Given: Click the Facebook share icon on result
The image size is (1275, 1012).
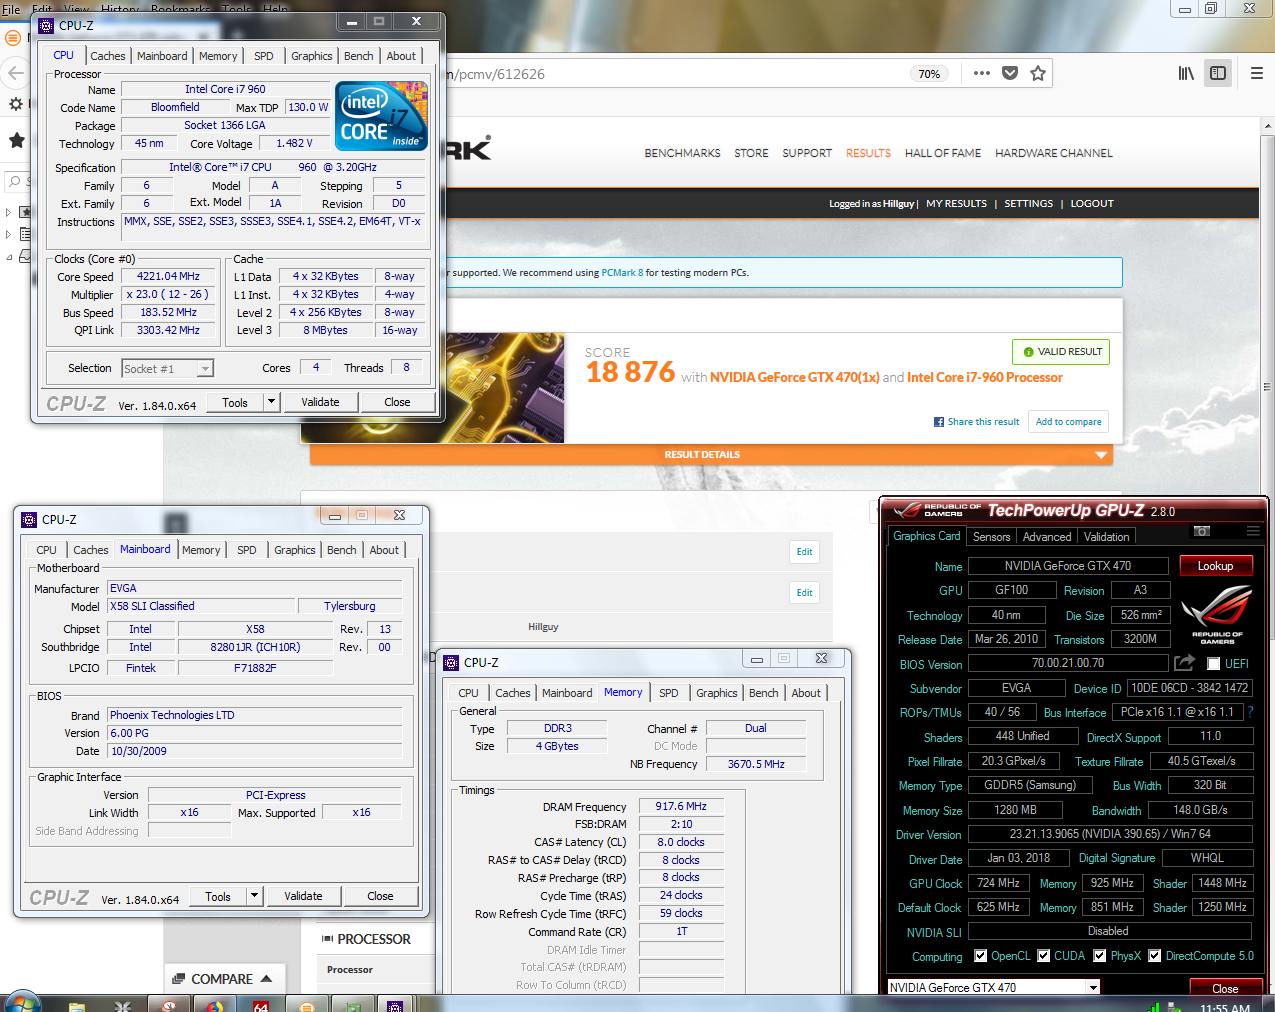Looking at the screenshot, I should click(x=939, y=422).
